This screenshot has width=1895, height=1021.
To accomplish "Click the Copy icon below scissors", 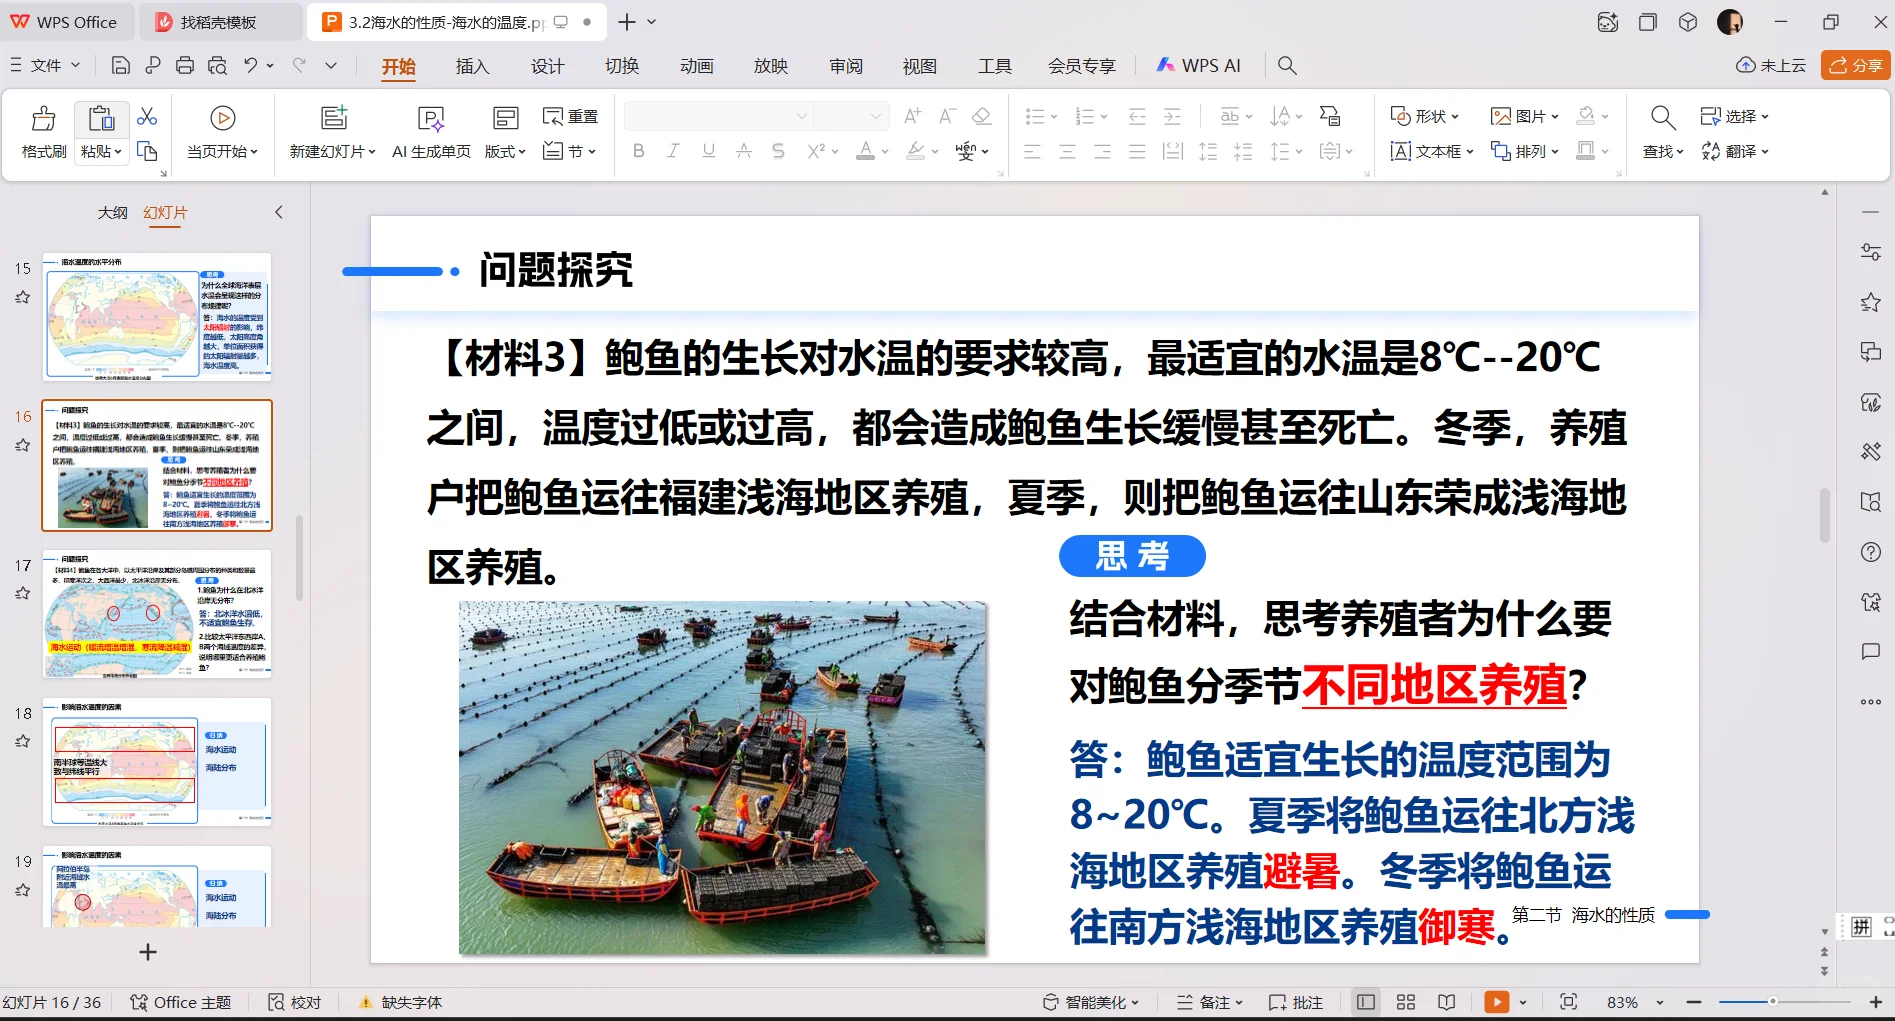I will pos(147,151).
